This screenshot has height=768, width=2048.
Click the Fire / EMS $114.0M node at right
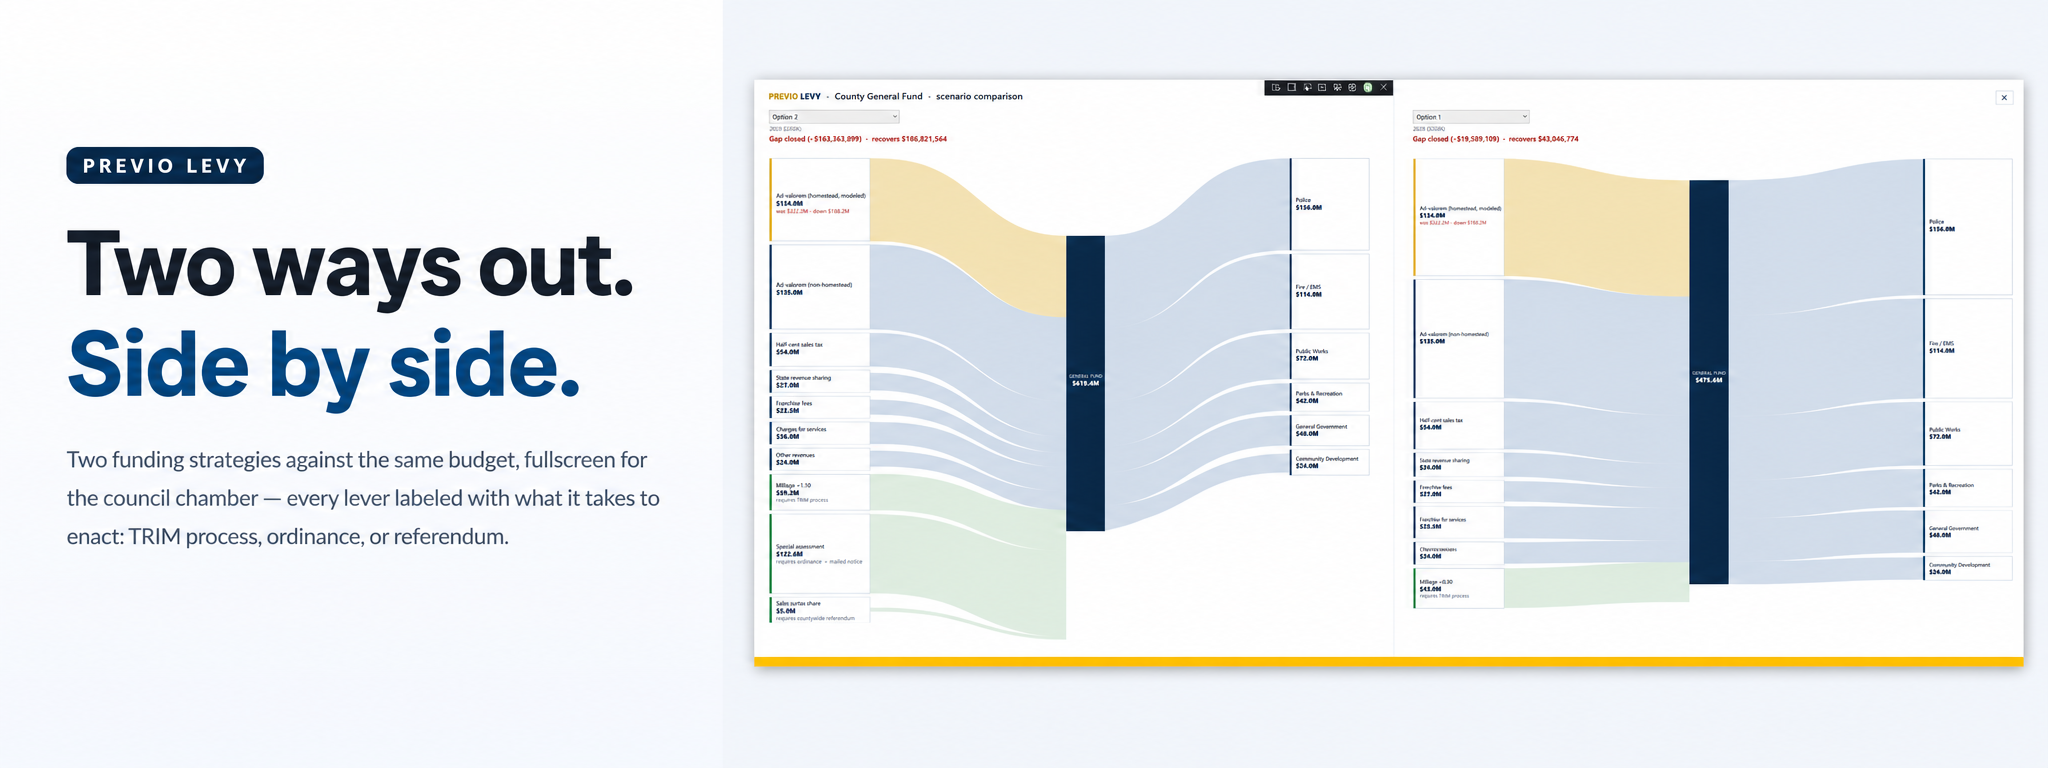coord(1967,347)
